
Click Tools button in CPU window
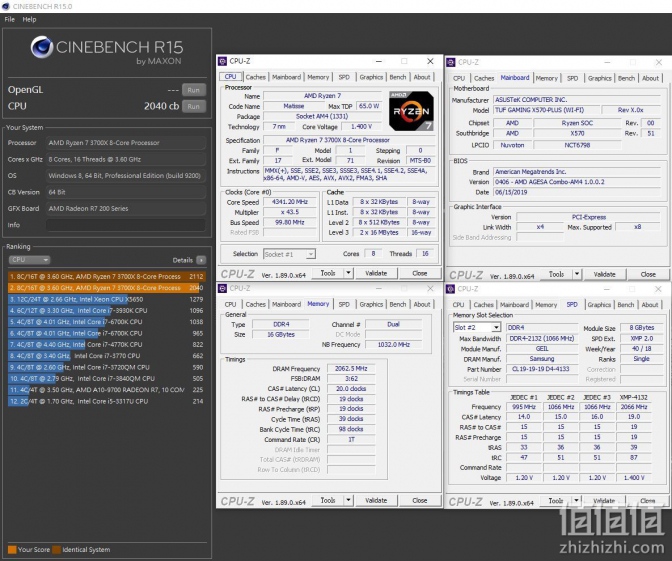click(x=328, y=273)
